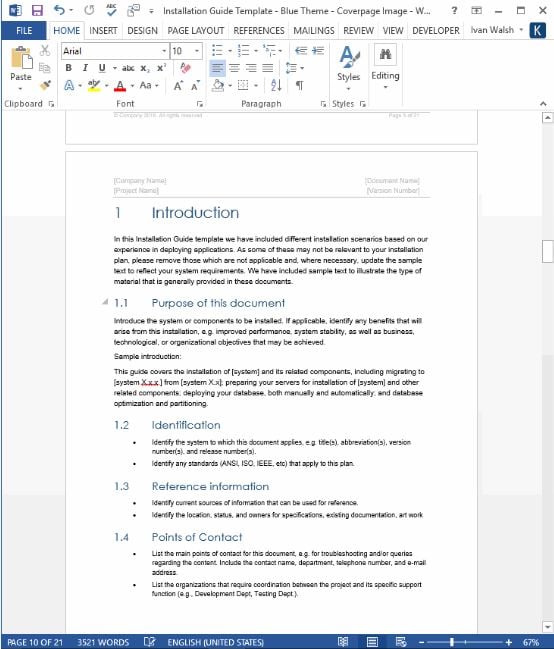Open the Paste options dropdown arrow

point(20,89)
